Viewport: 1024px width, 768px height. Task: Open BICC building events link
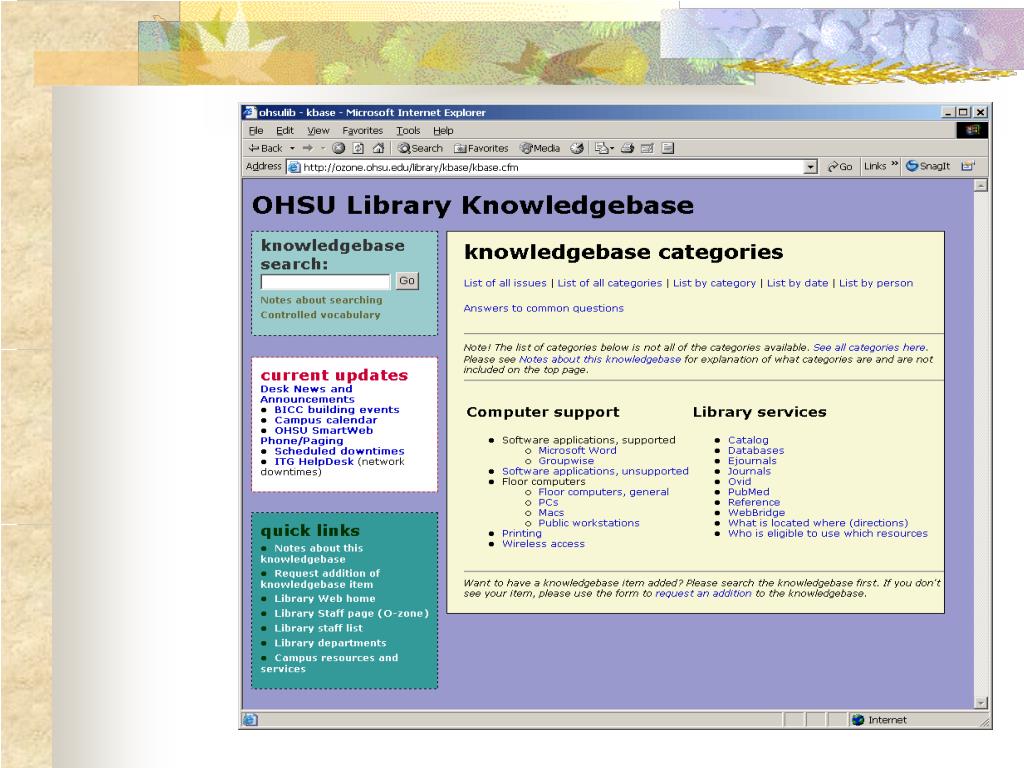pyautogui.click(x=336, y=409)
